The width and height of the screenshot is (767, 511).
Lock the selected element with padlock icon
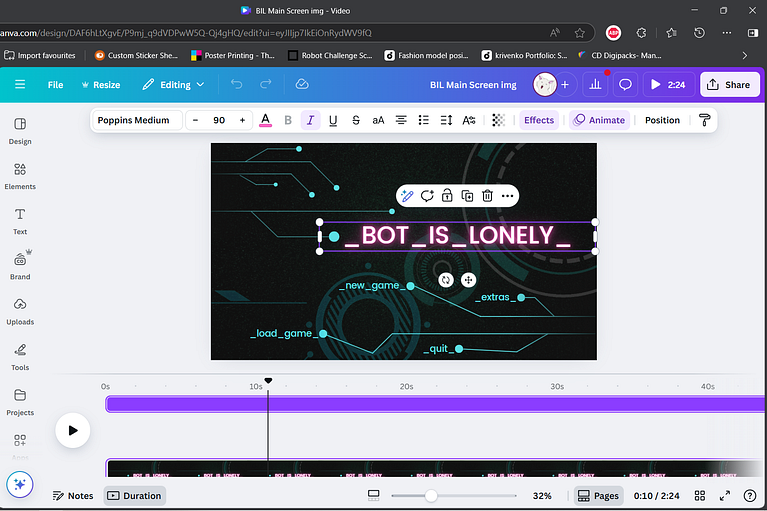[x=447, y=196]
